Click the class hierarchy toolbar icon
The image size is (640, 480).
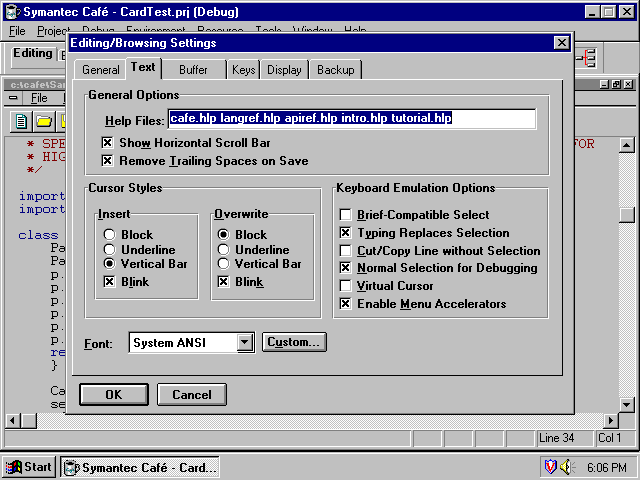pyautogui.click(x=587, y=58)
